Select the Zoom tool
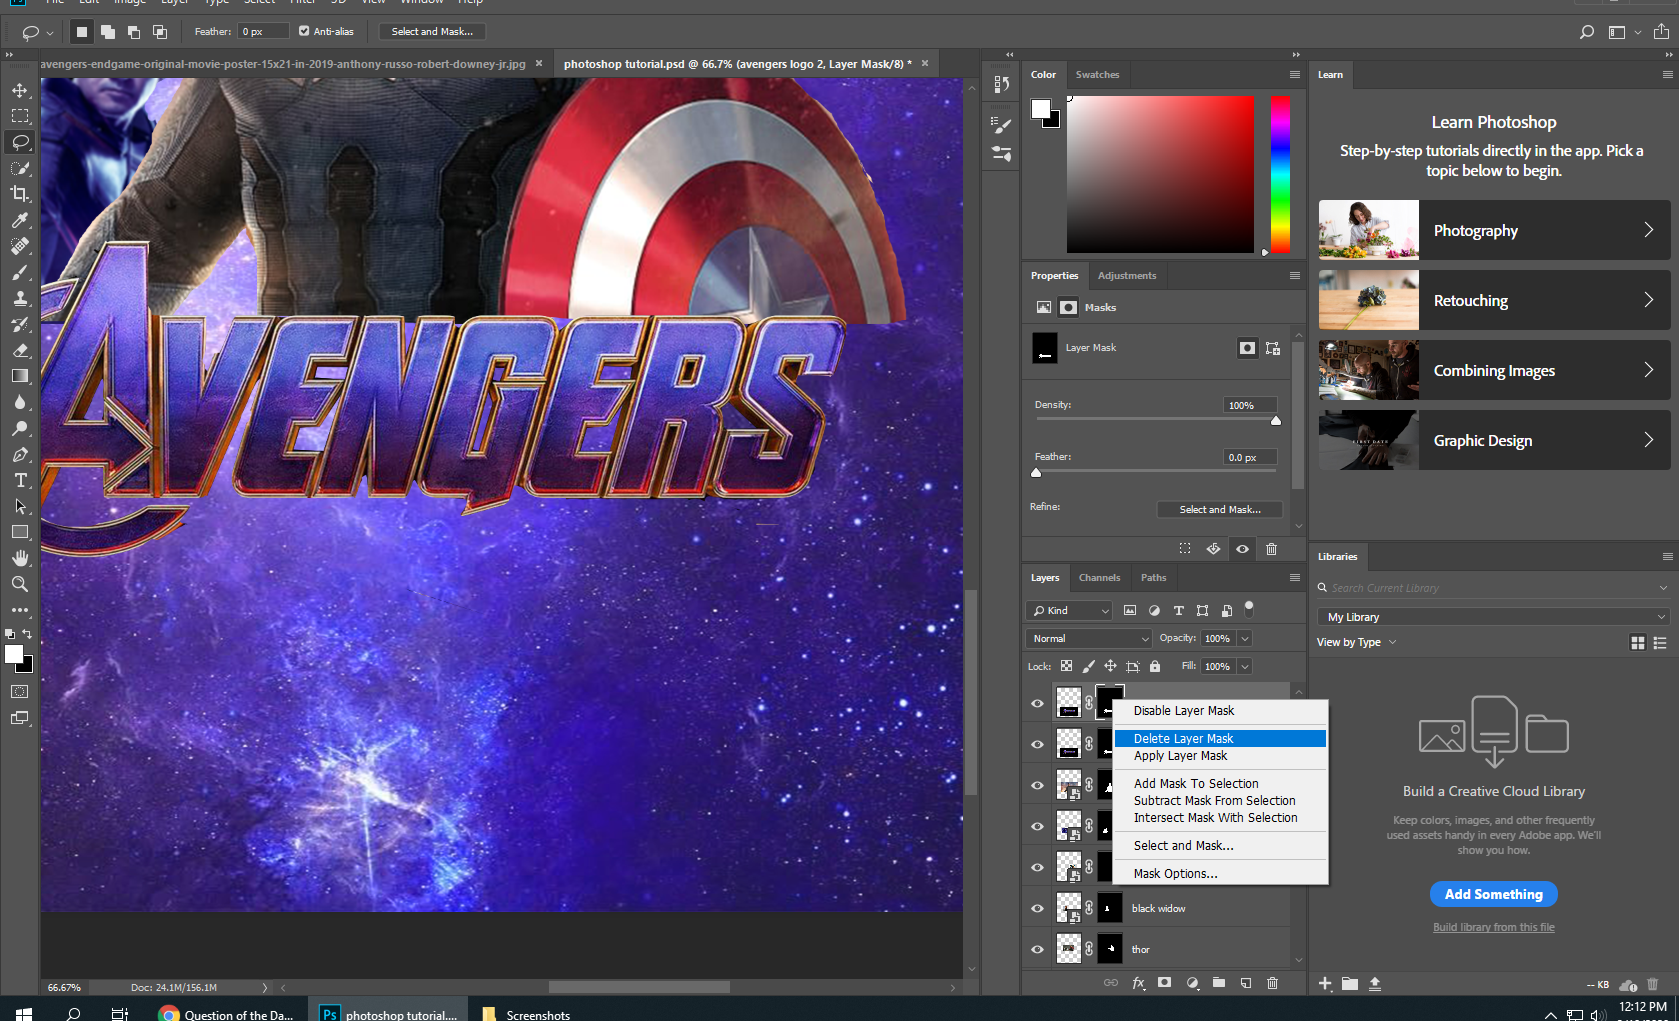The image size is (1679, 1021). [x=20, y=584]
